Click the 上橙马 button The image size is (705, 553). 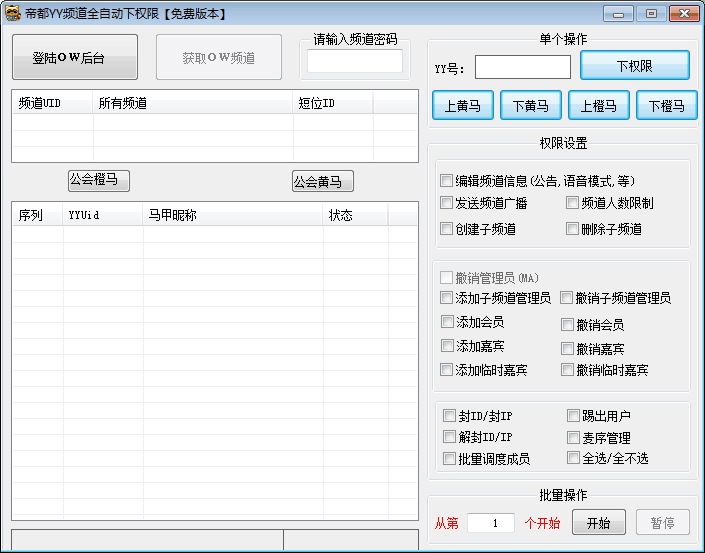[598, 105]
